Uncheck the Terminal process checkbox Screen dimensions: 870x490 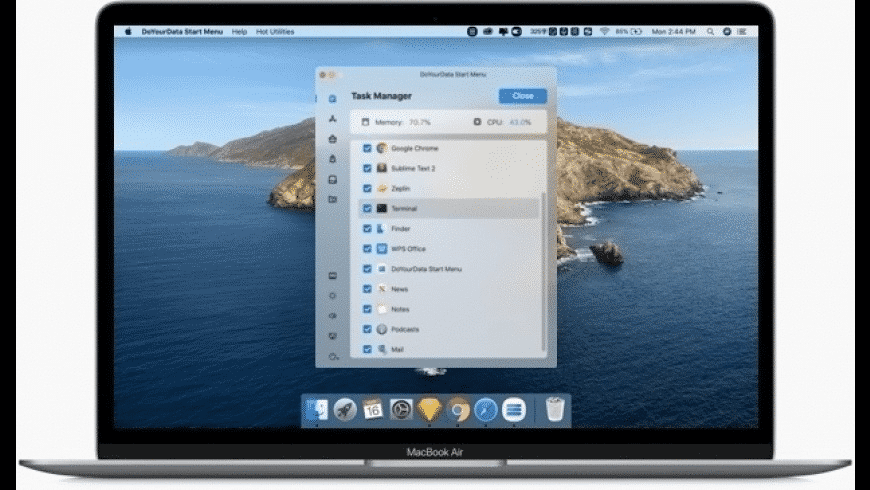coord(367,209)
